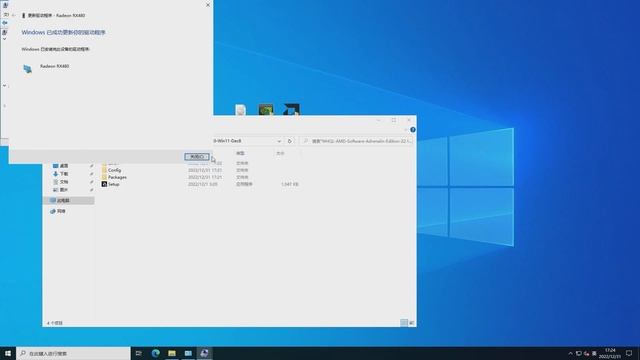Launch Microsoft Edge from the taskbar
640x360 pixels.
click(x=156, y=353)
